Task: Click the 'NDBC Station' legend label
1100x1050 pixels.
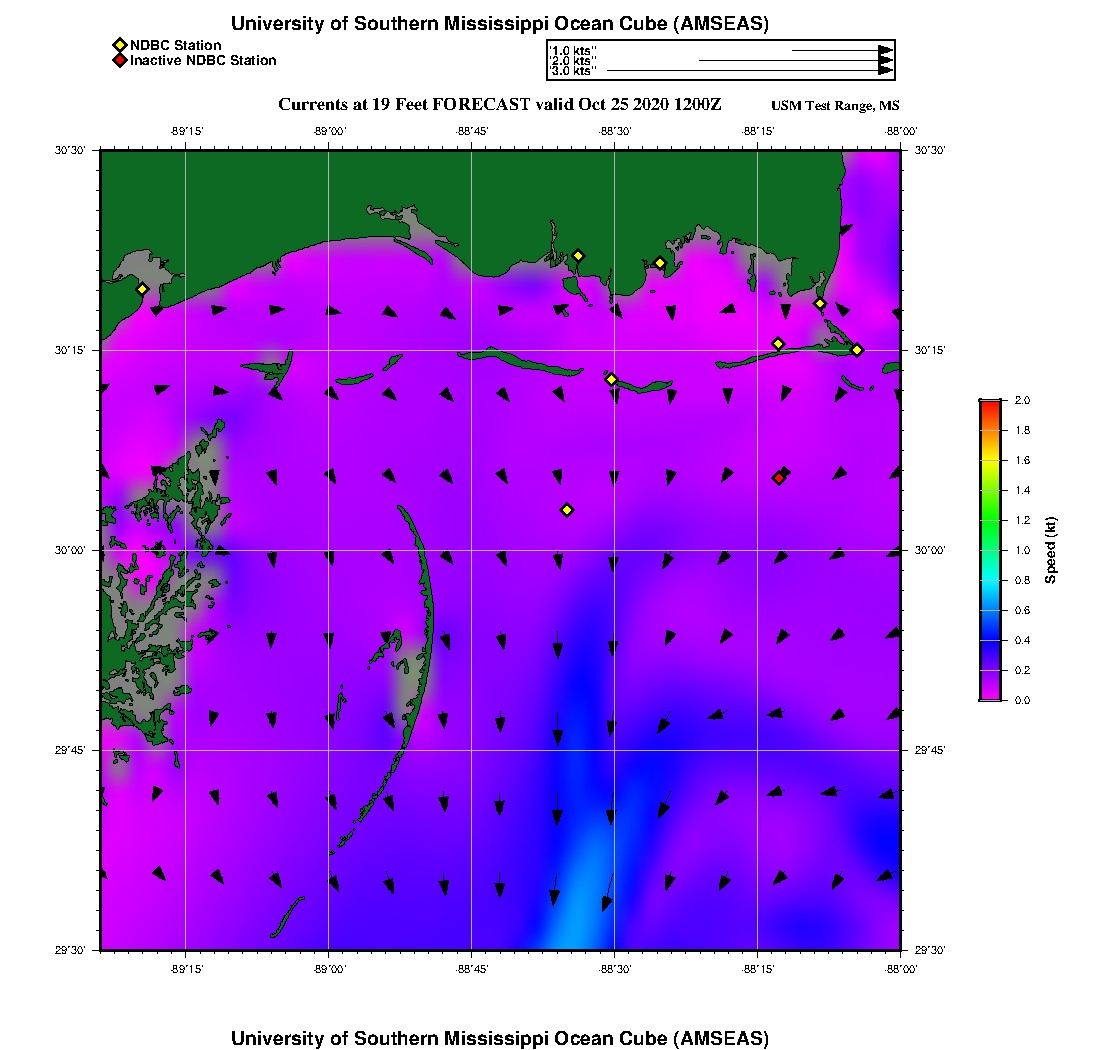Action: pos(176,45)
